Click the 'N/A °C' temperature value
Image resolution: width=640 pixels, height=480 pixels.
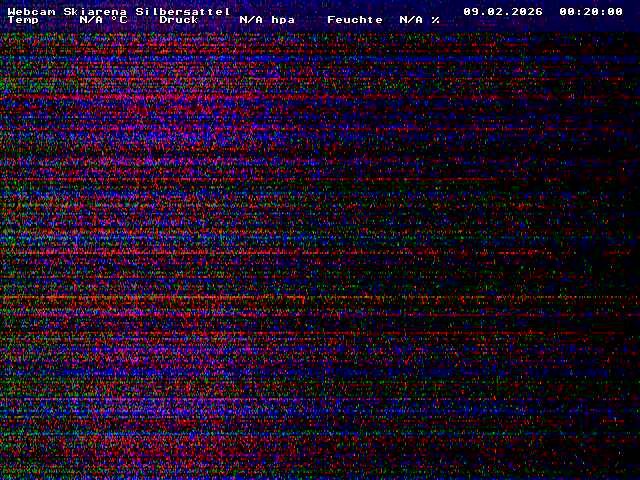(103, 20)
